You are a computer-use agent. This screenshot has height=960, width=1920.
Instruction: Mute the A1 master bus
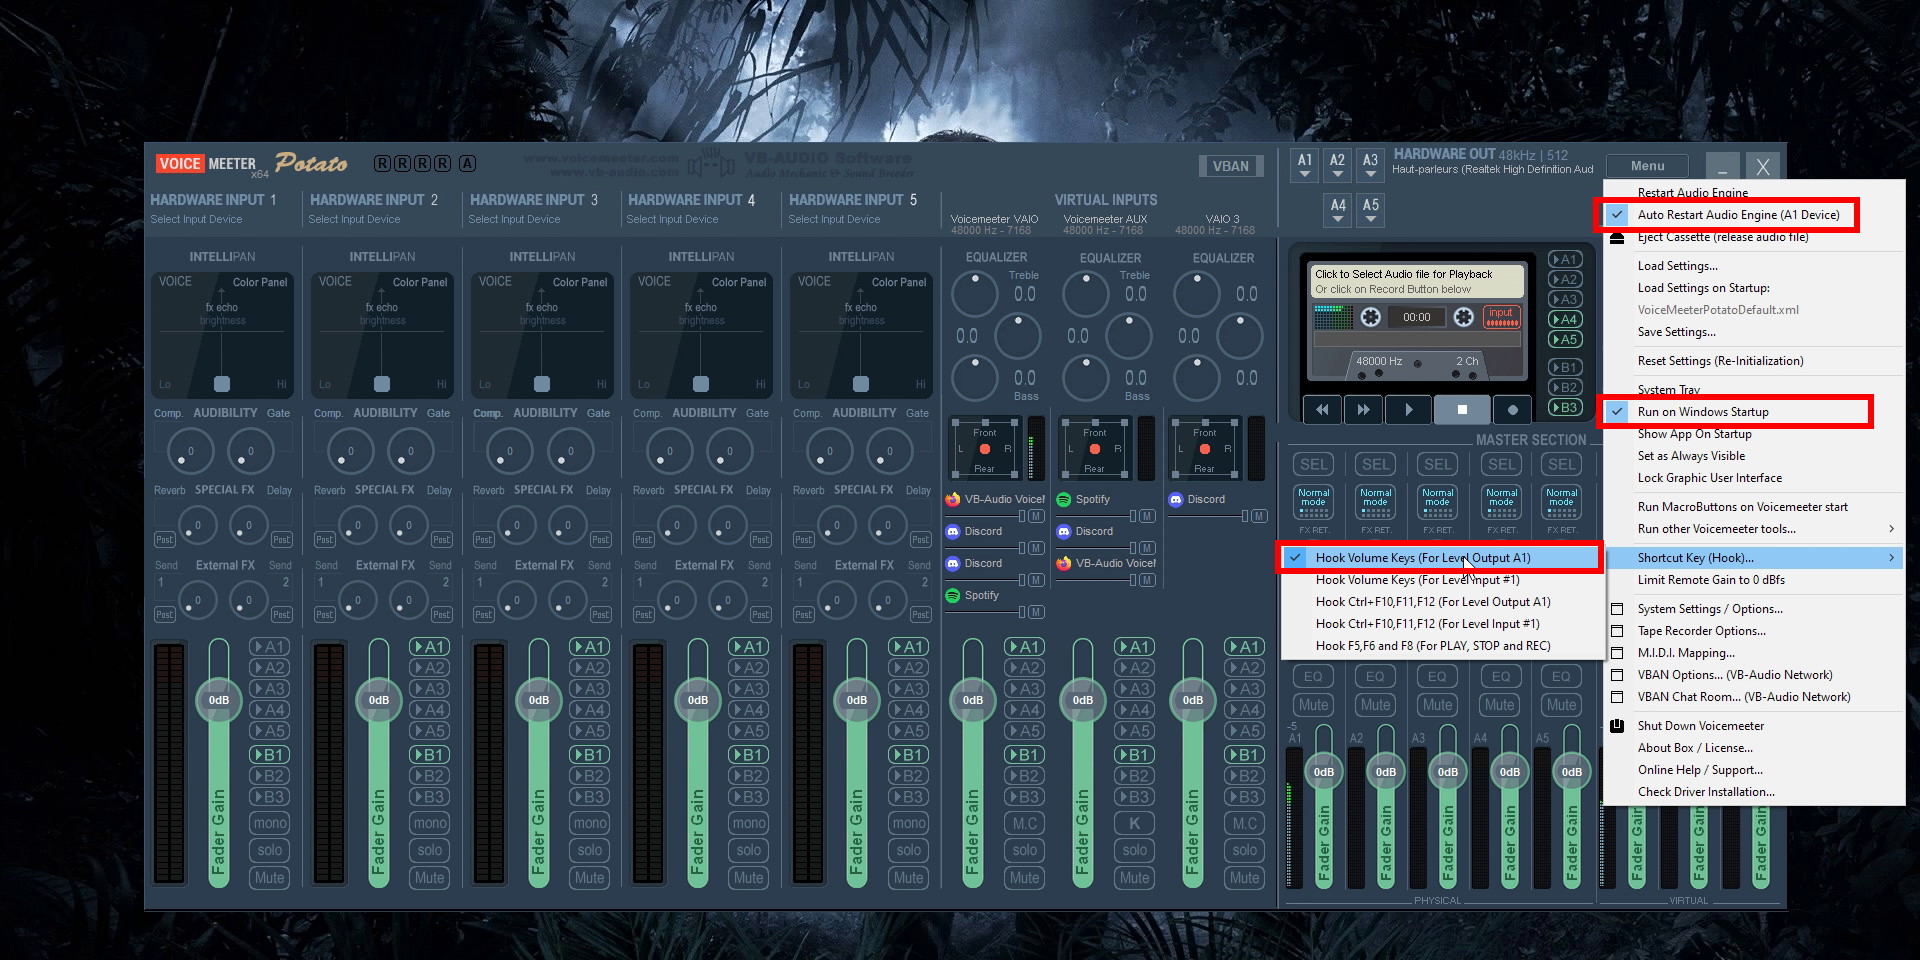click(x=1314, y=705)
